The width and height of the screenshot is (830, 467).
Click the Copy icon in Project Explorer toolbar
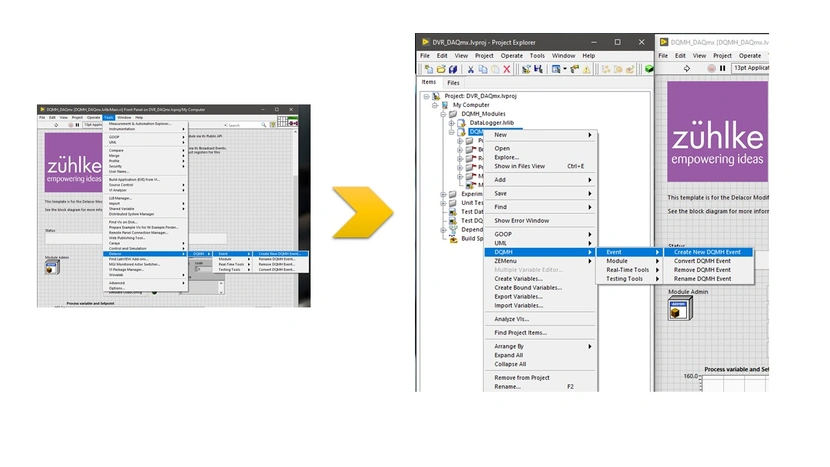click(483, 69)
